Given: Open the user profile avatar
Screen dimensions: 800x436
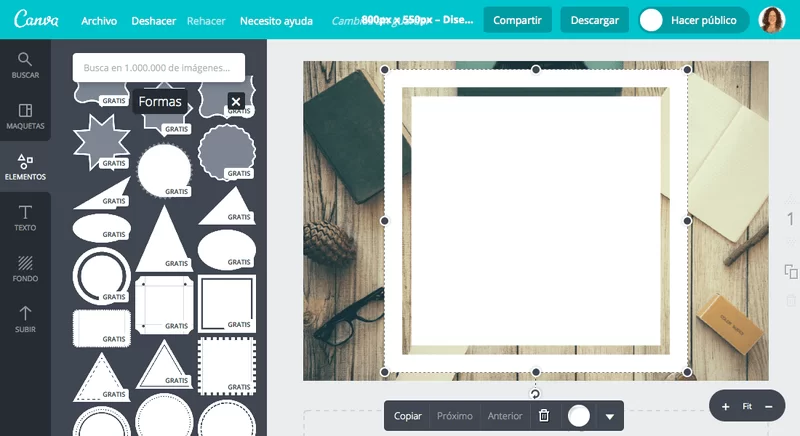Looking at the screenshot, I should point(772,20).
